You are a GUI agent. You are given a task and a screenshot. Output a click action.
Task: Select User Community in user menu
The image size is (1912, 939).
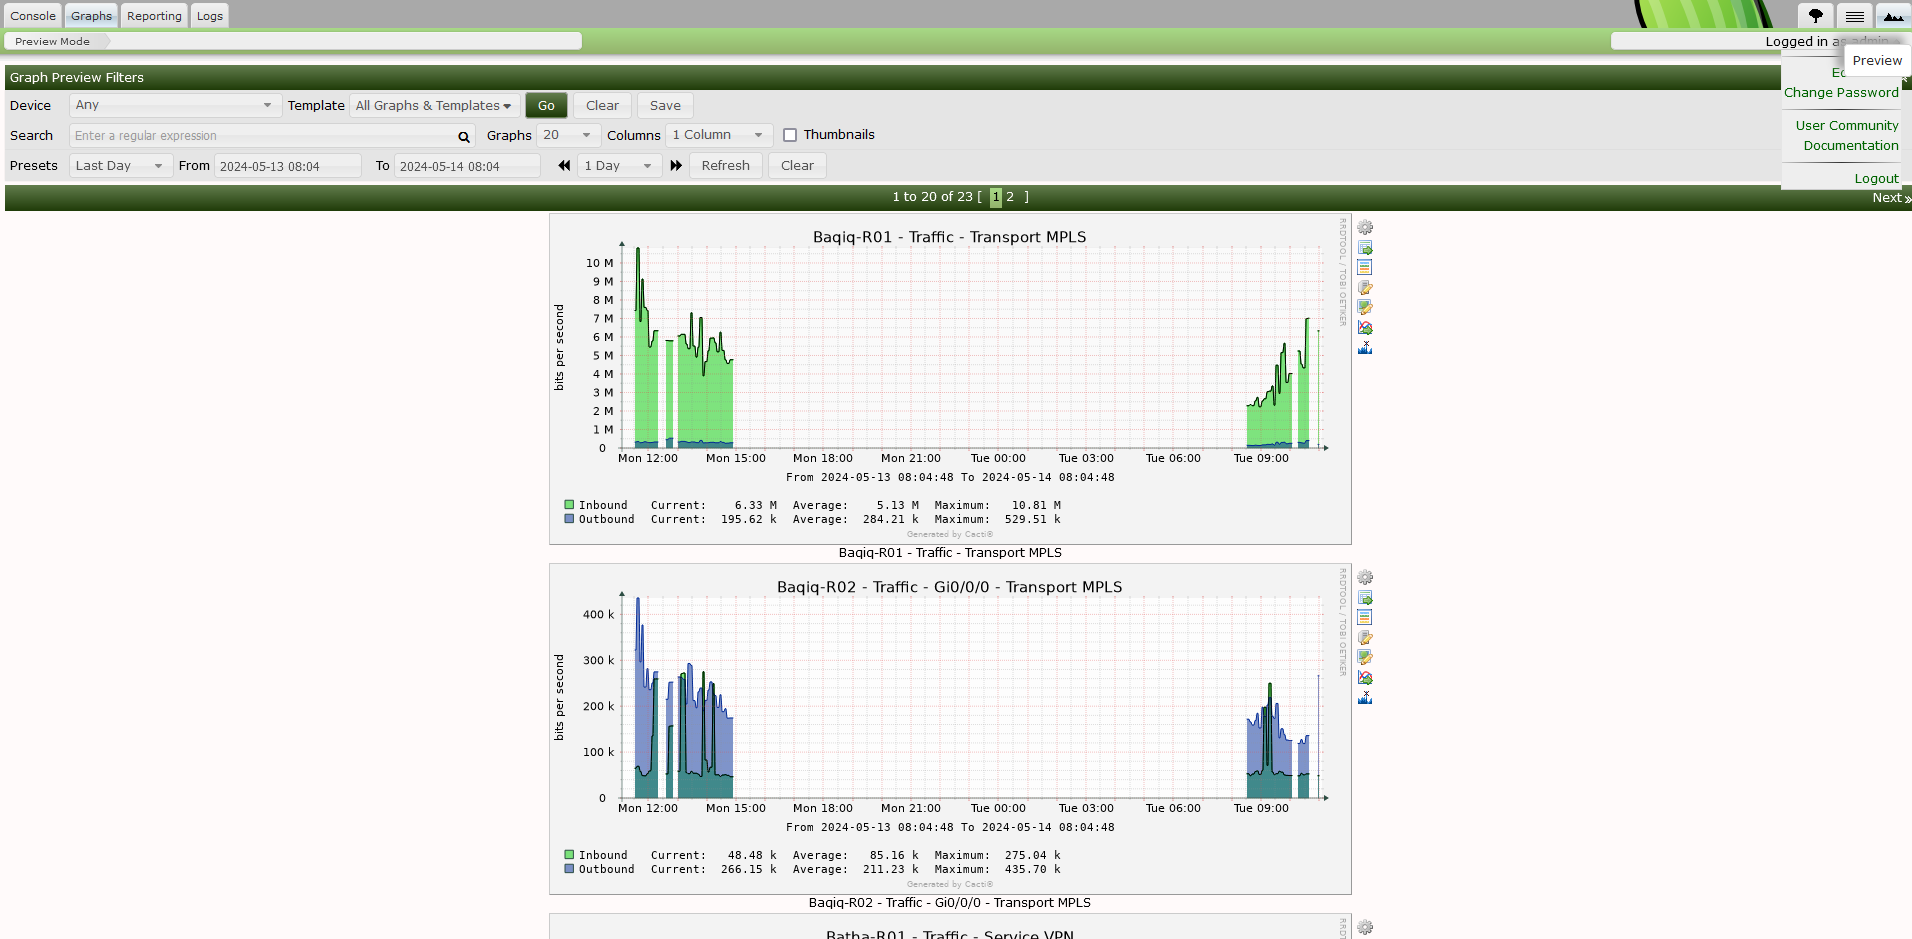(1846, 125)
